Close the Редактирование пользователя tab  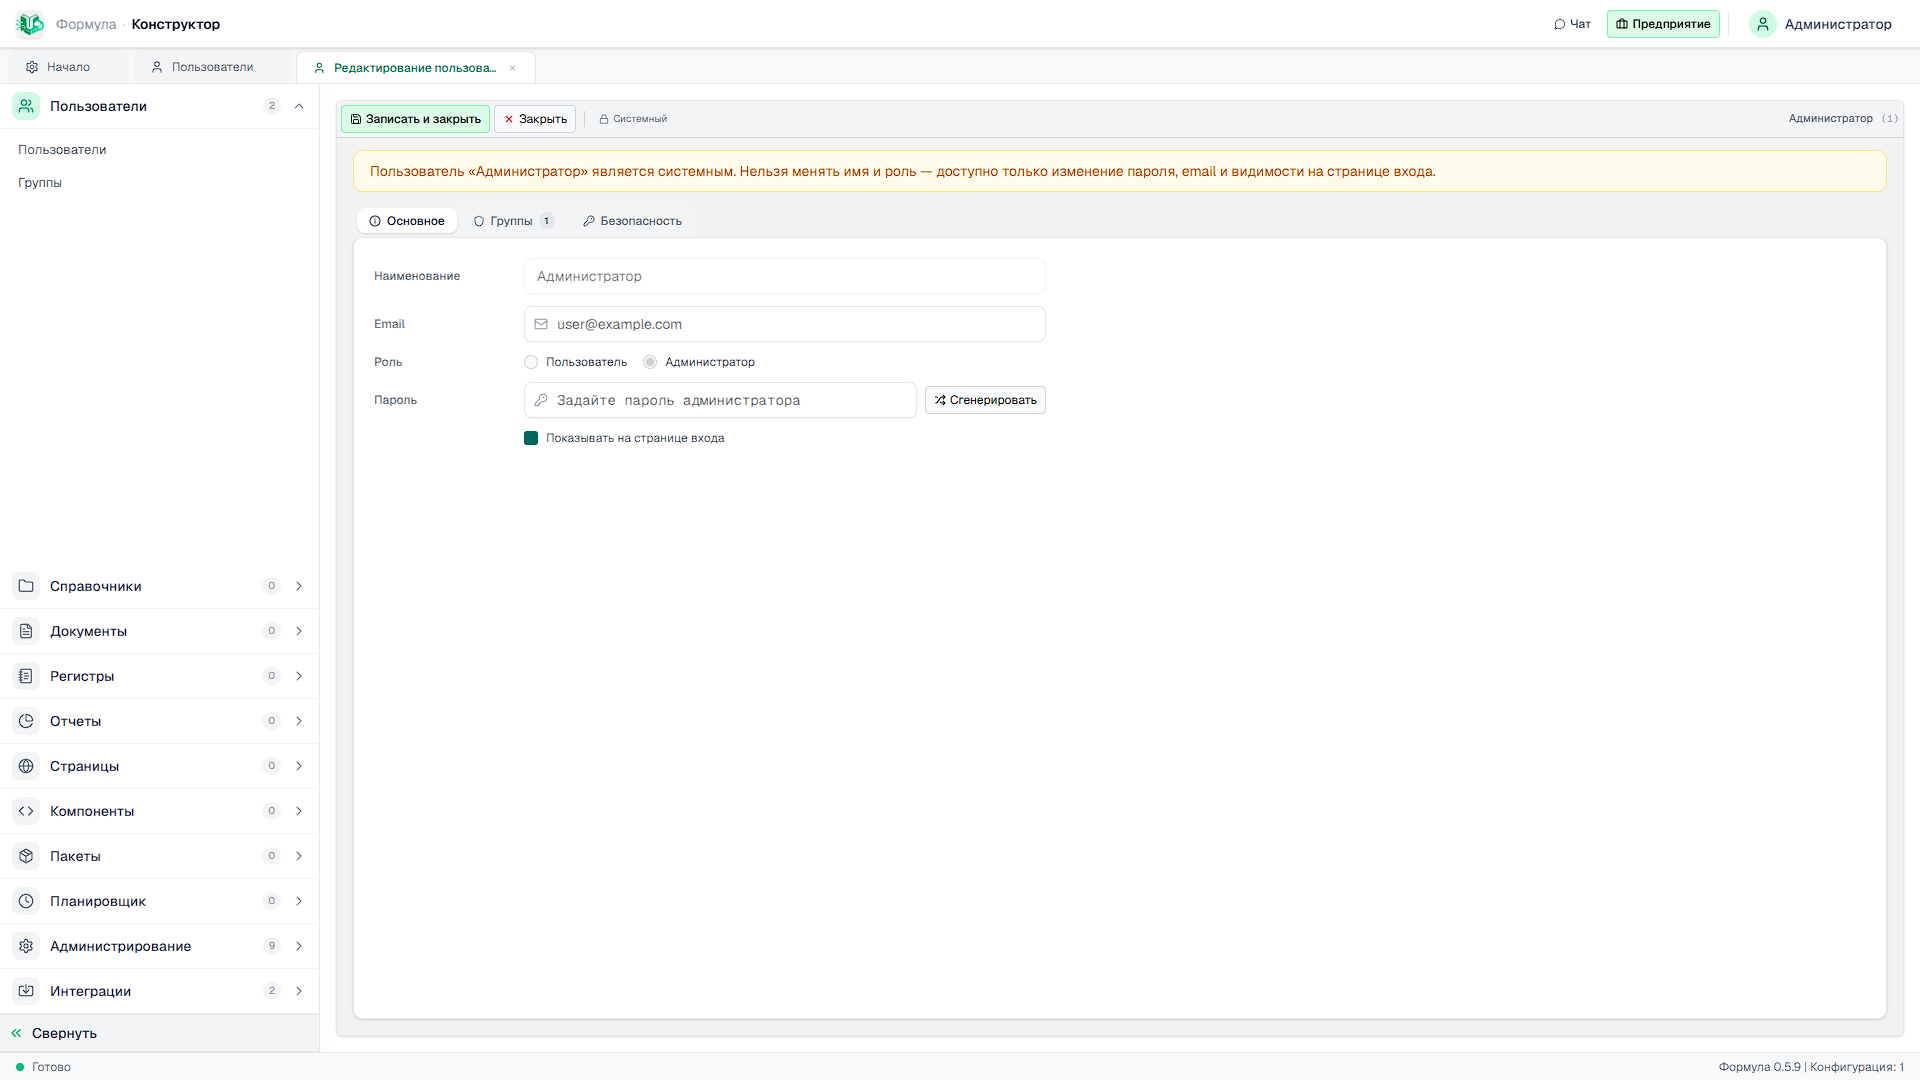tap(513, 68)
